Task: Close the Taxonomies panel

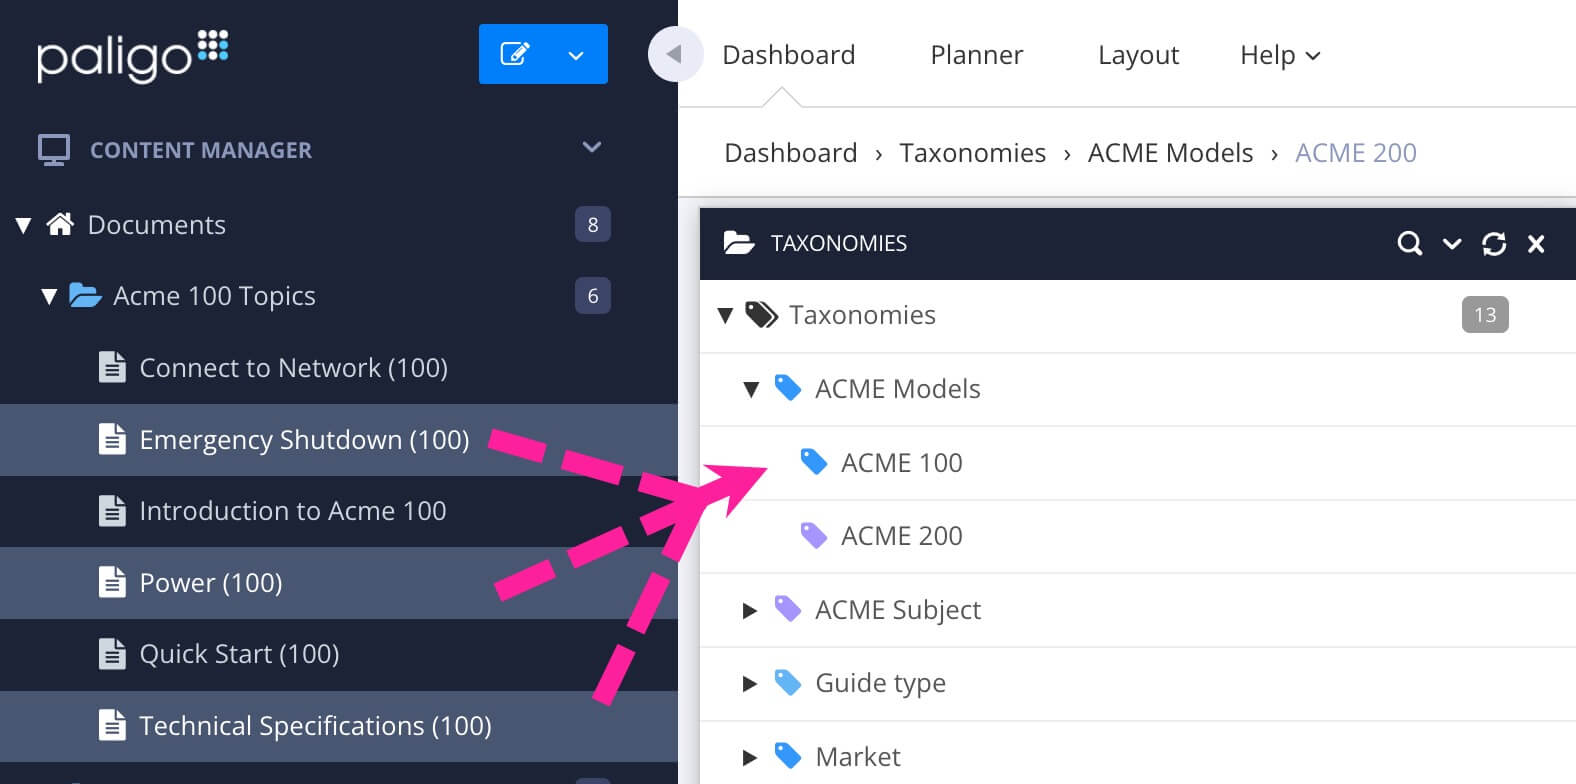Action: 1537,244
